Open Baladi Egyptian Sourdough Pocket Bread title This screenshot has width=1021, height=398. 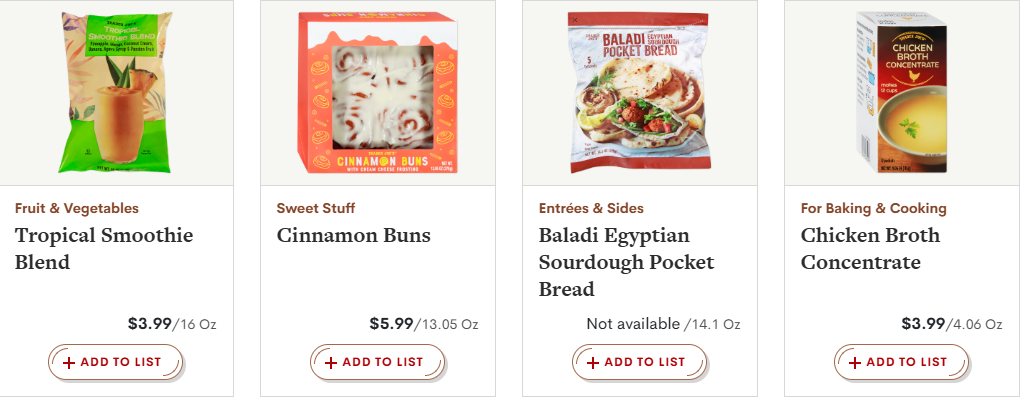[626, 262]
